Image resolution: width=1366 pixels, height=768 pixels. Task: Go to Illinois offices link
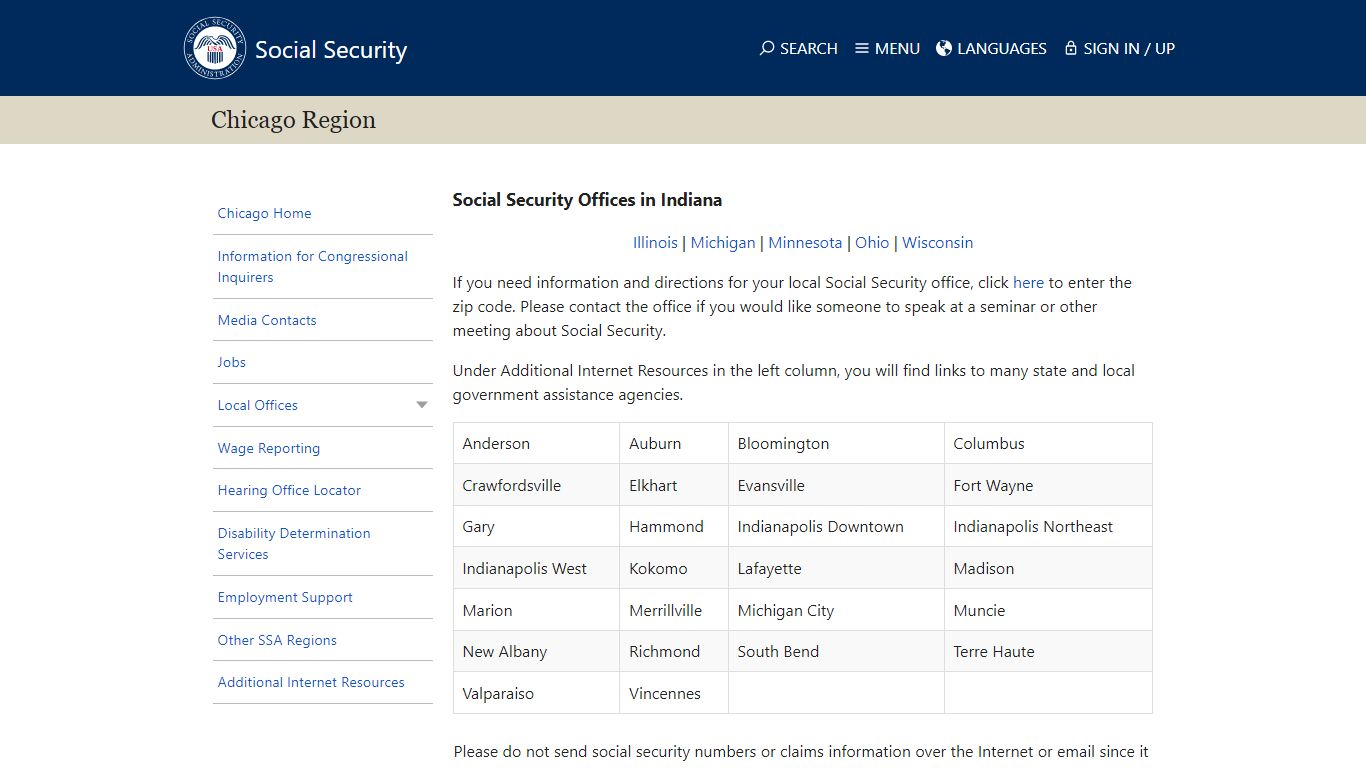tap(655, 242)
